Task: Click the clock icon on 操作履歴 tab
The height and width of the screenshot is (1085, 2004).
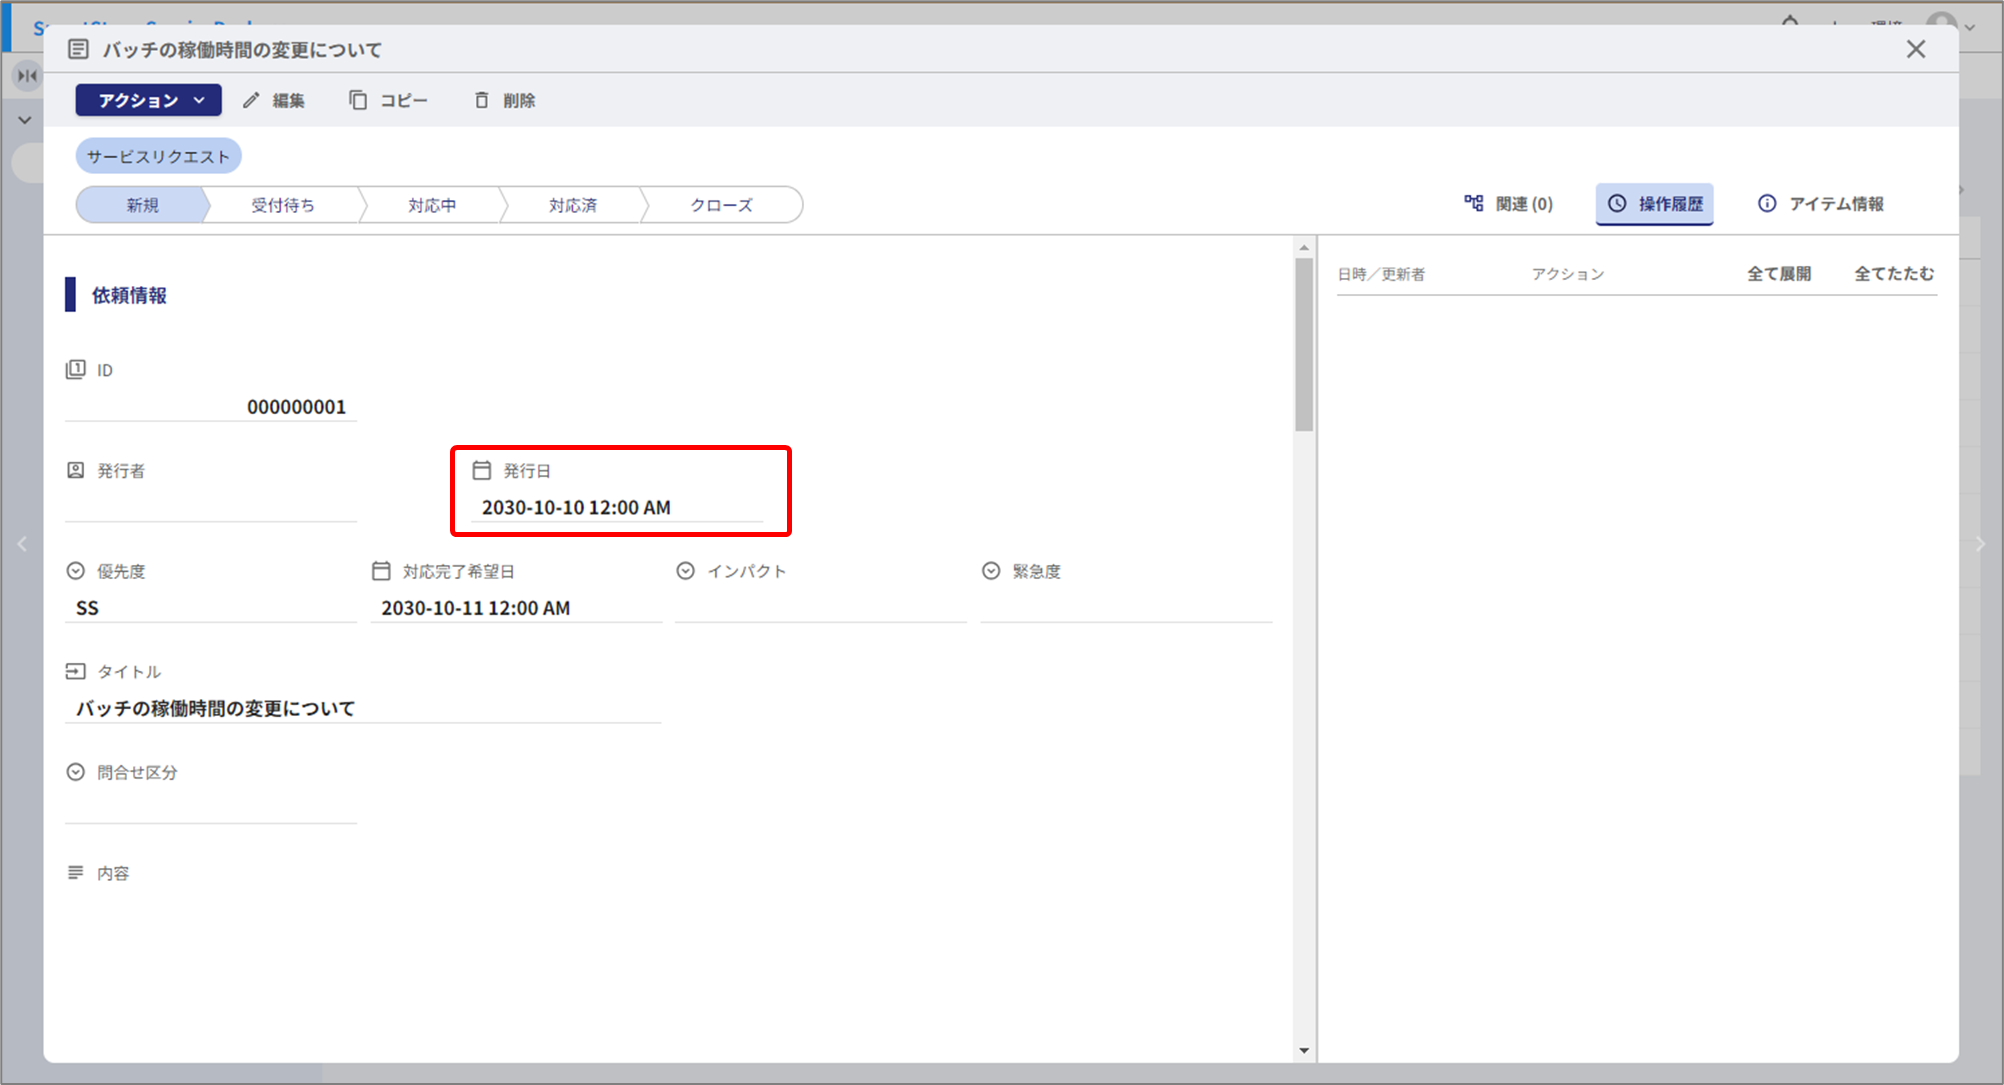Action: pyautogui.click(x=1617, y=203)
